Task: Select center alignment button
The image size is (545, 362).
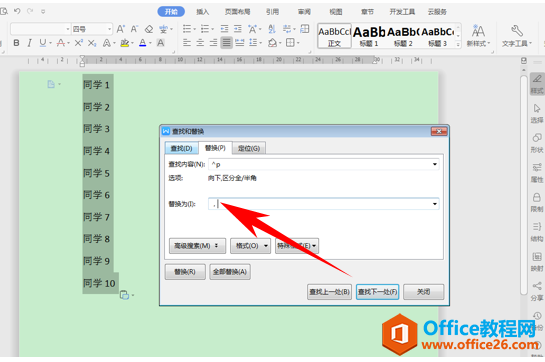Action: point(200,43)
